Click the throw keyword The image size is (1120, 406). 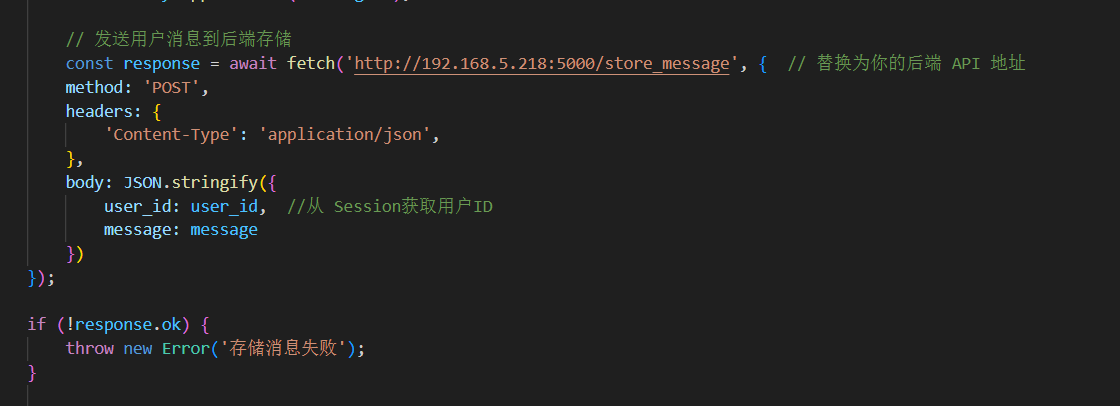tap(89, 349)
